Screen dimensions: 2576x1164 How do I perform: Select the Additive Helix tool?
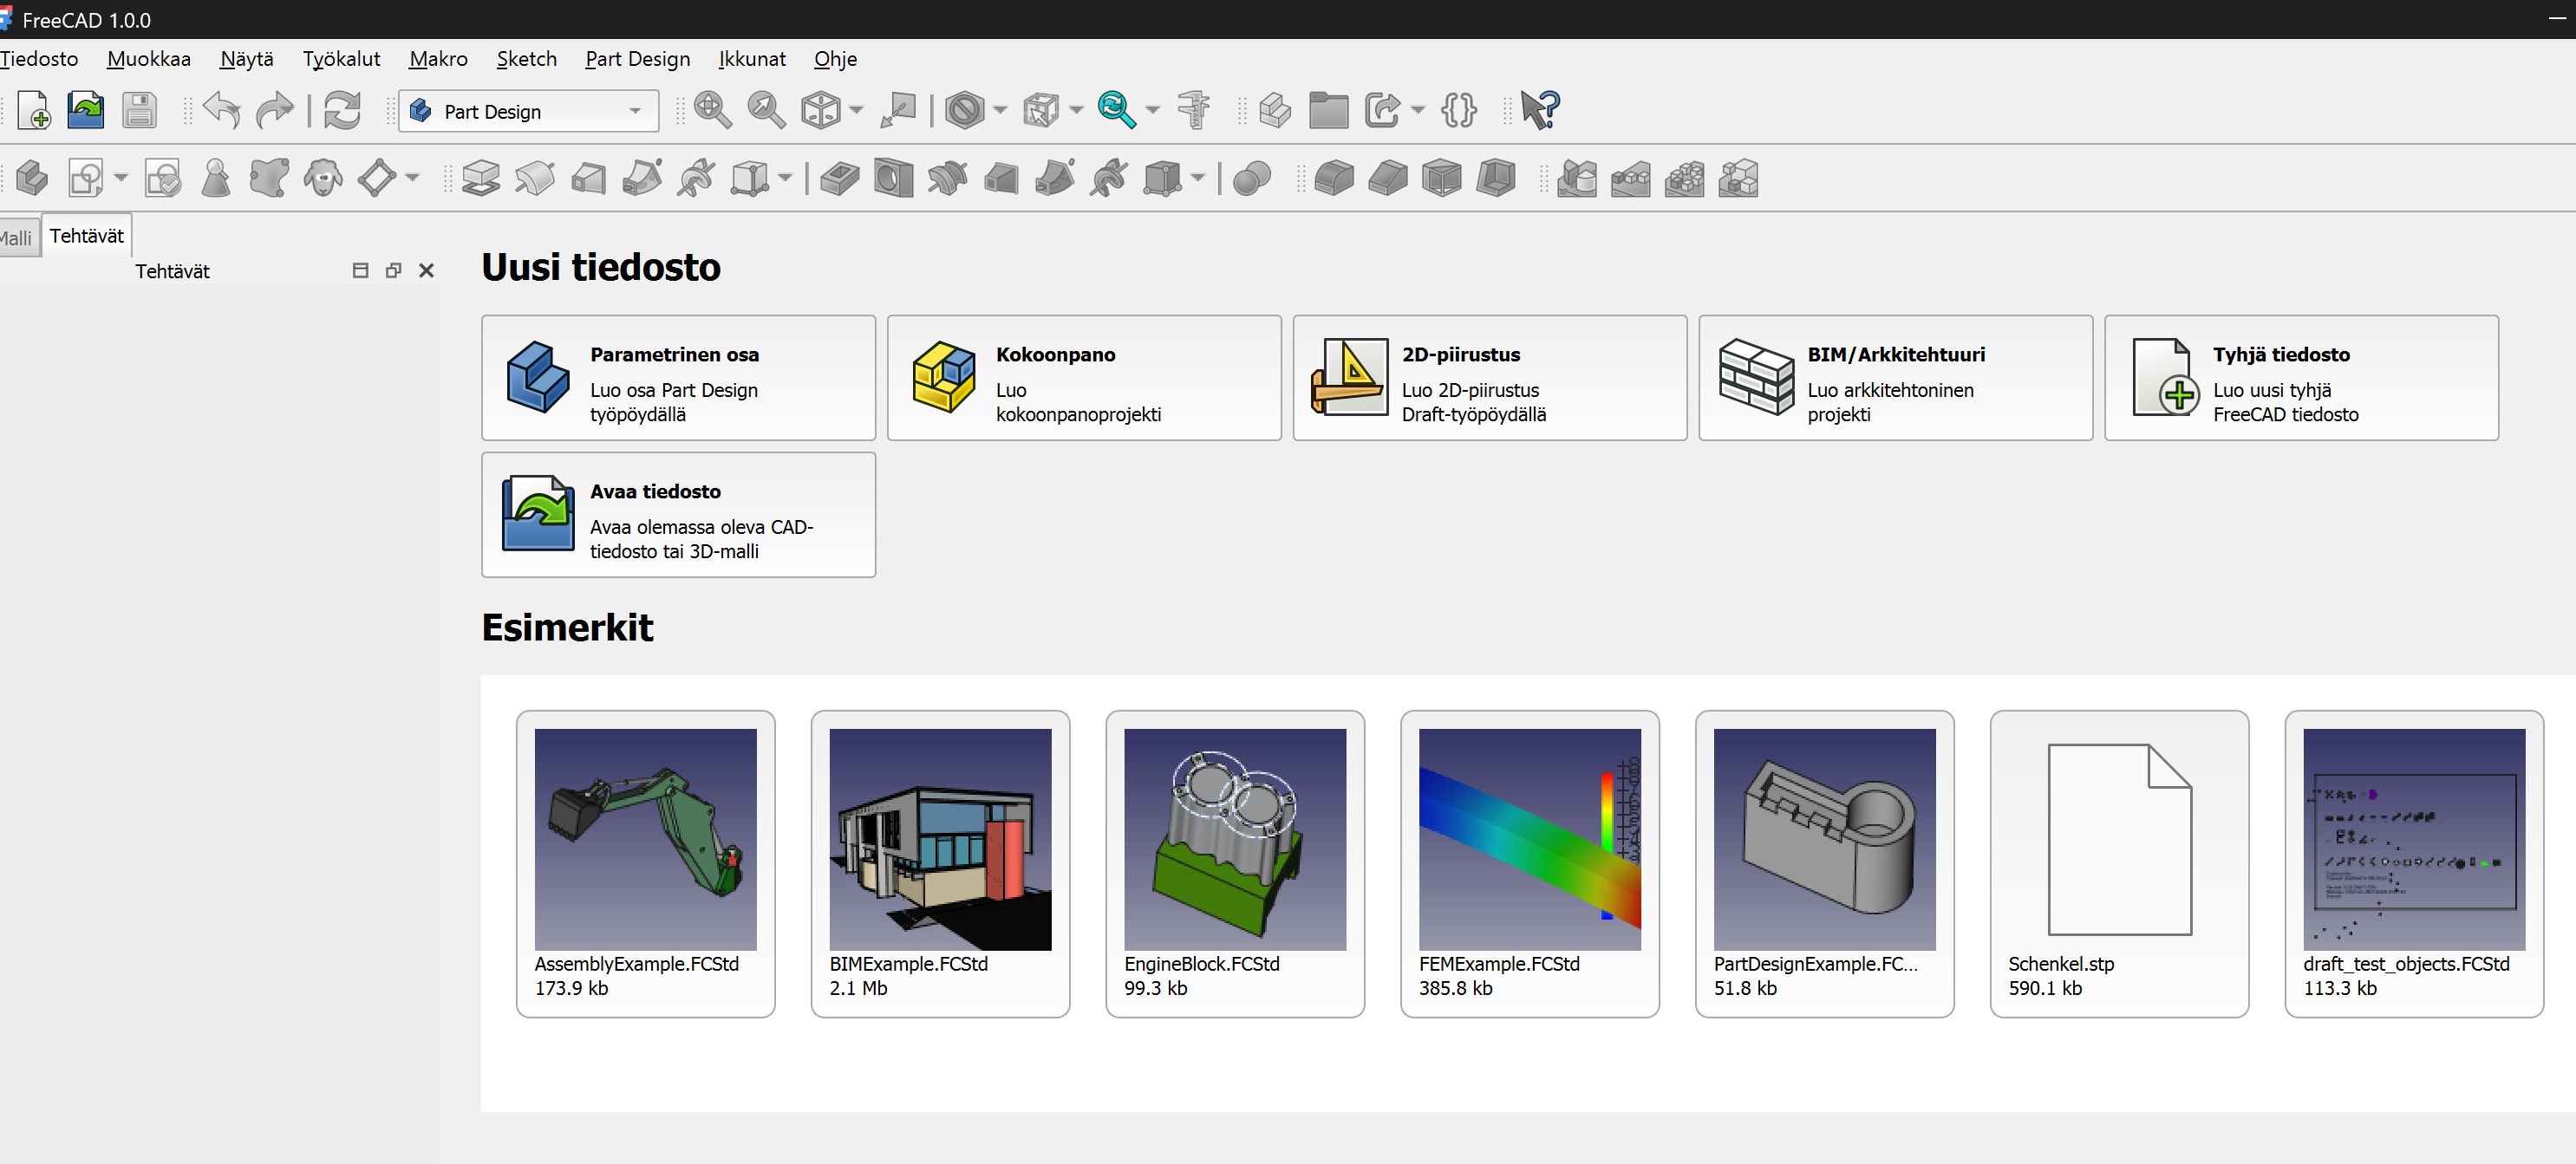(x=696, y=179)
